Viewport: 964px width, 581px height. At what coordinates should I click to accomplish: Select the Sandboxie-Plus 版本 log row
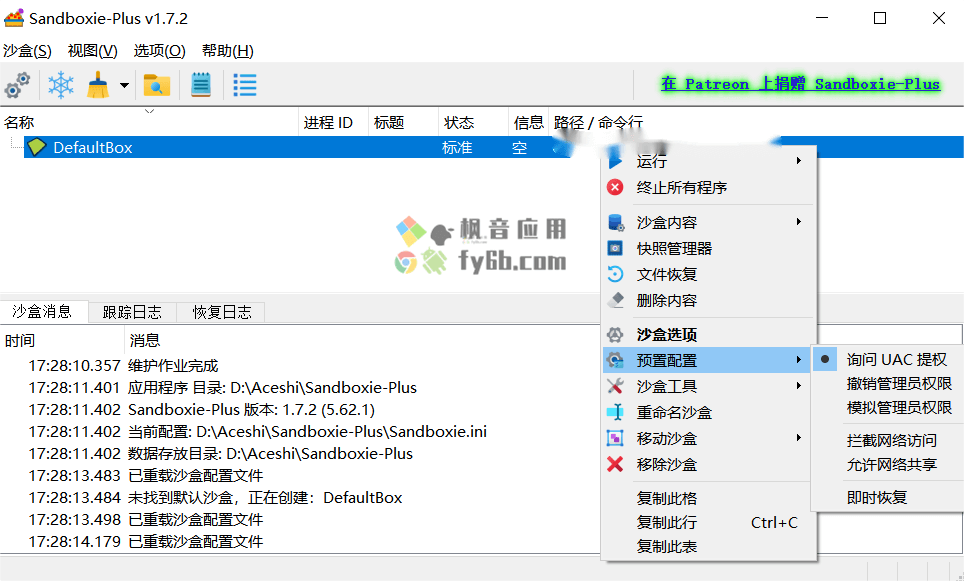(301, 409)
